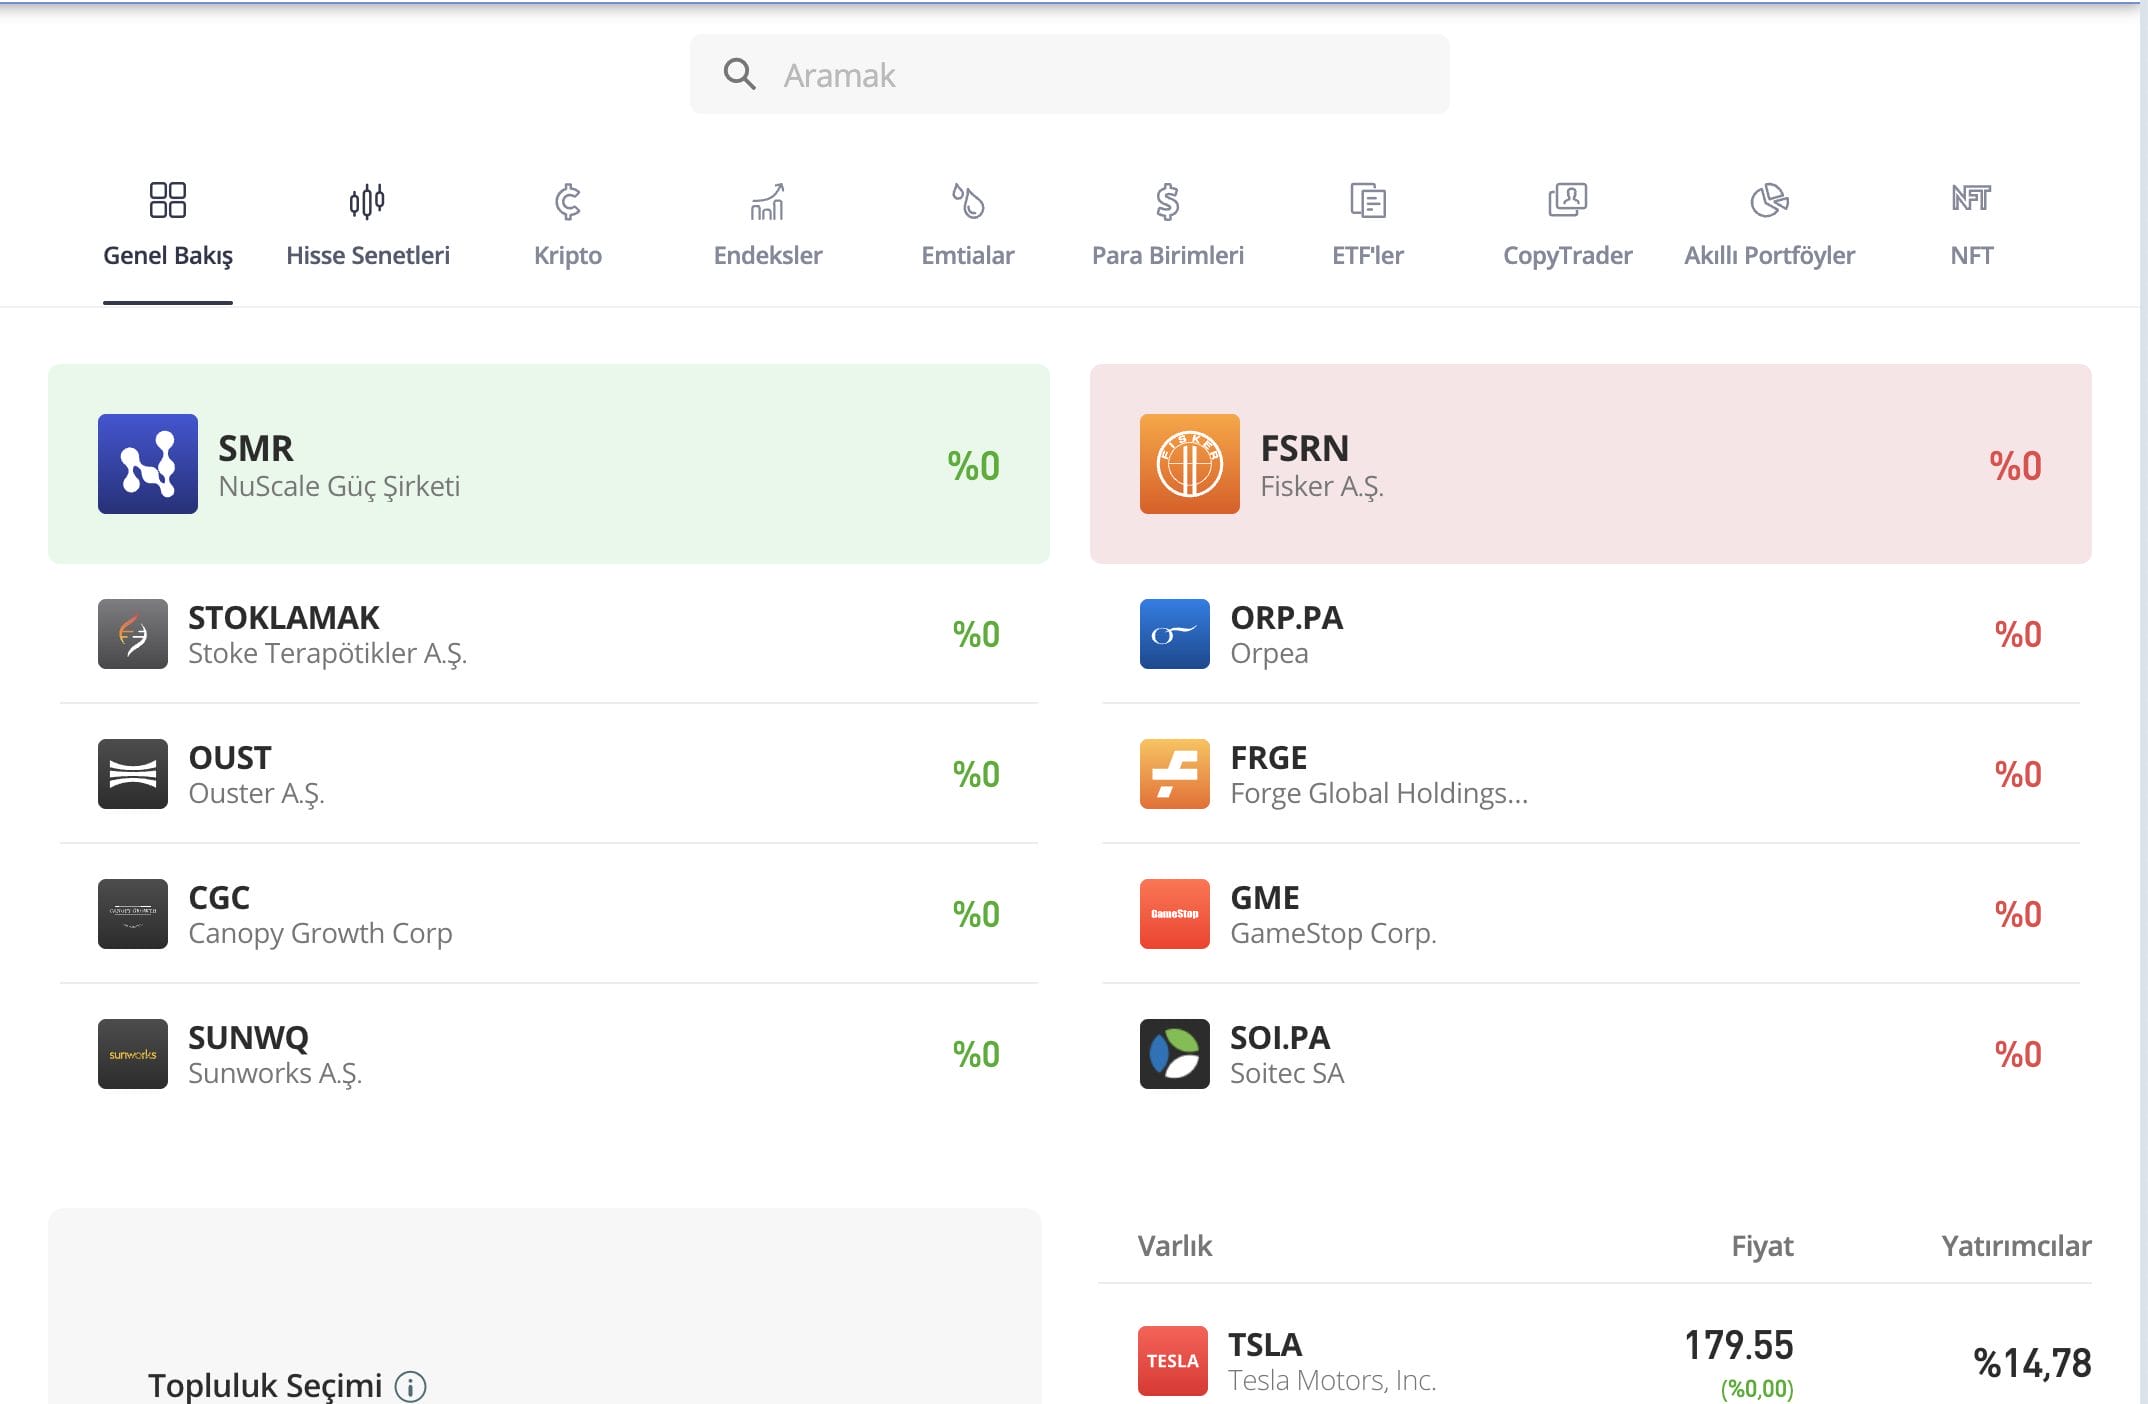Click the Stoke Terapötikler logo
Screen dimensions: 2148x1404
pos(133,634)
